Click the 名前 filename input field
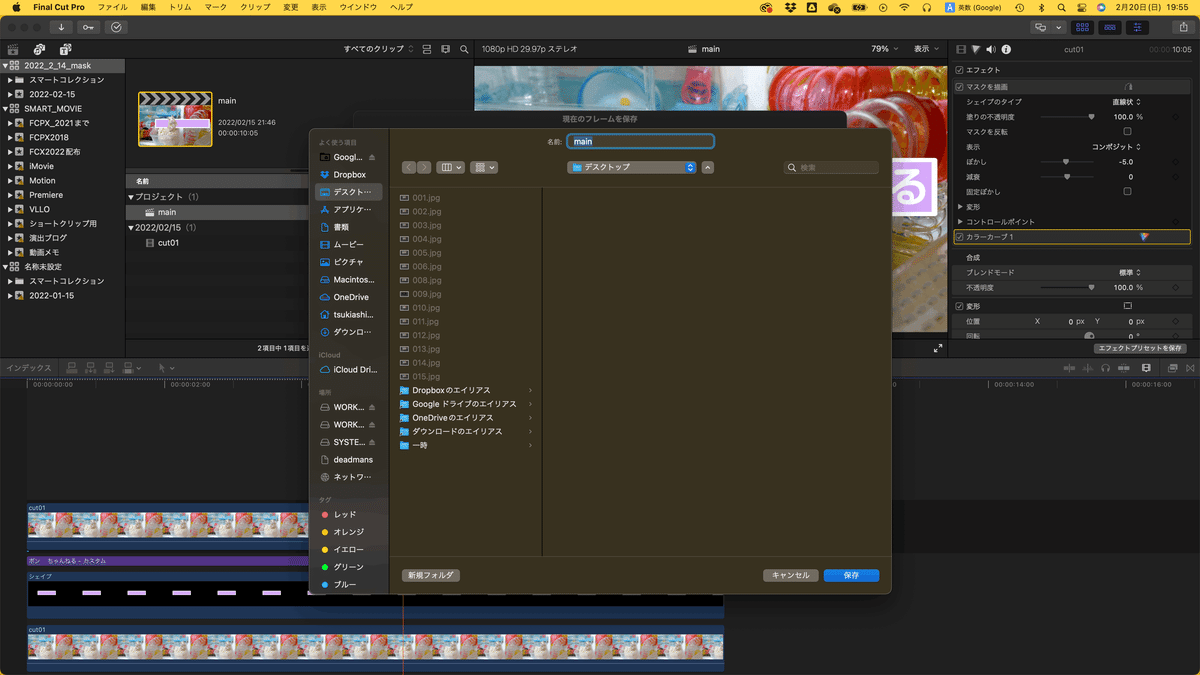Screen dimensions: 1200x675 coord(640,142)
